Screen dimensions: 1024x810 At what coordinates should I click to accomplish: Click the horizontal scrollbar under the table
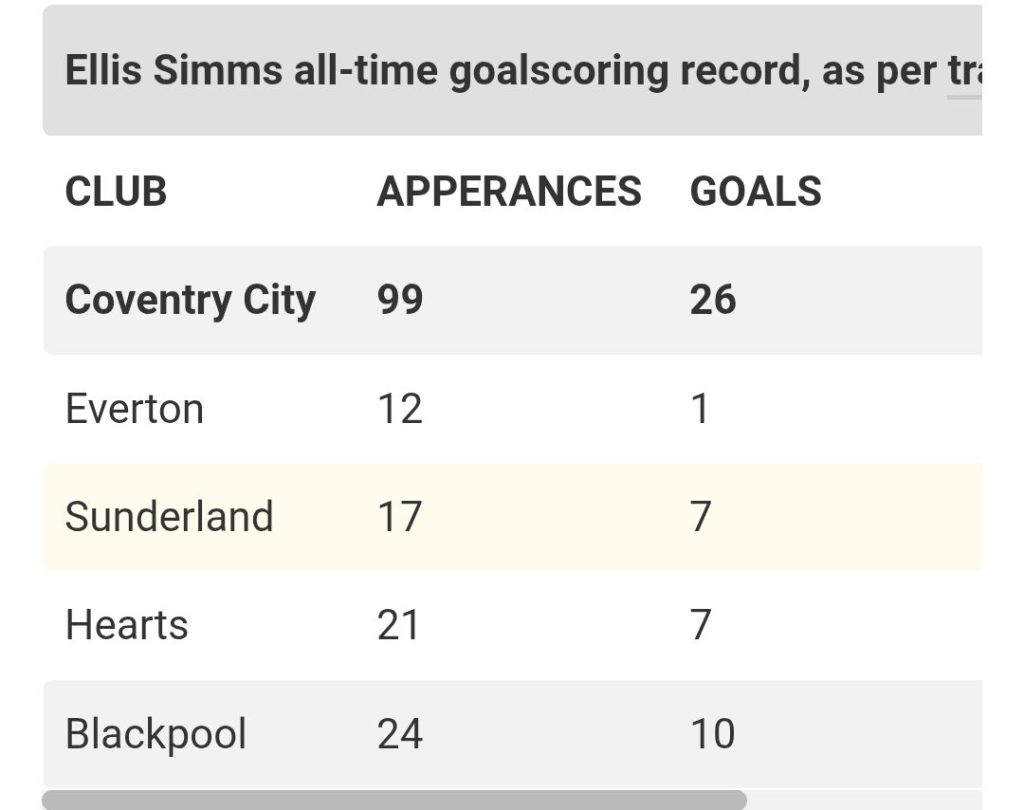point(394,800)
